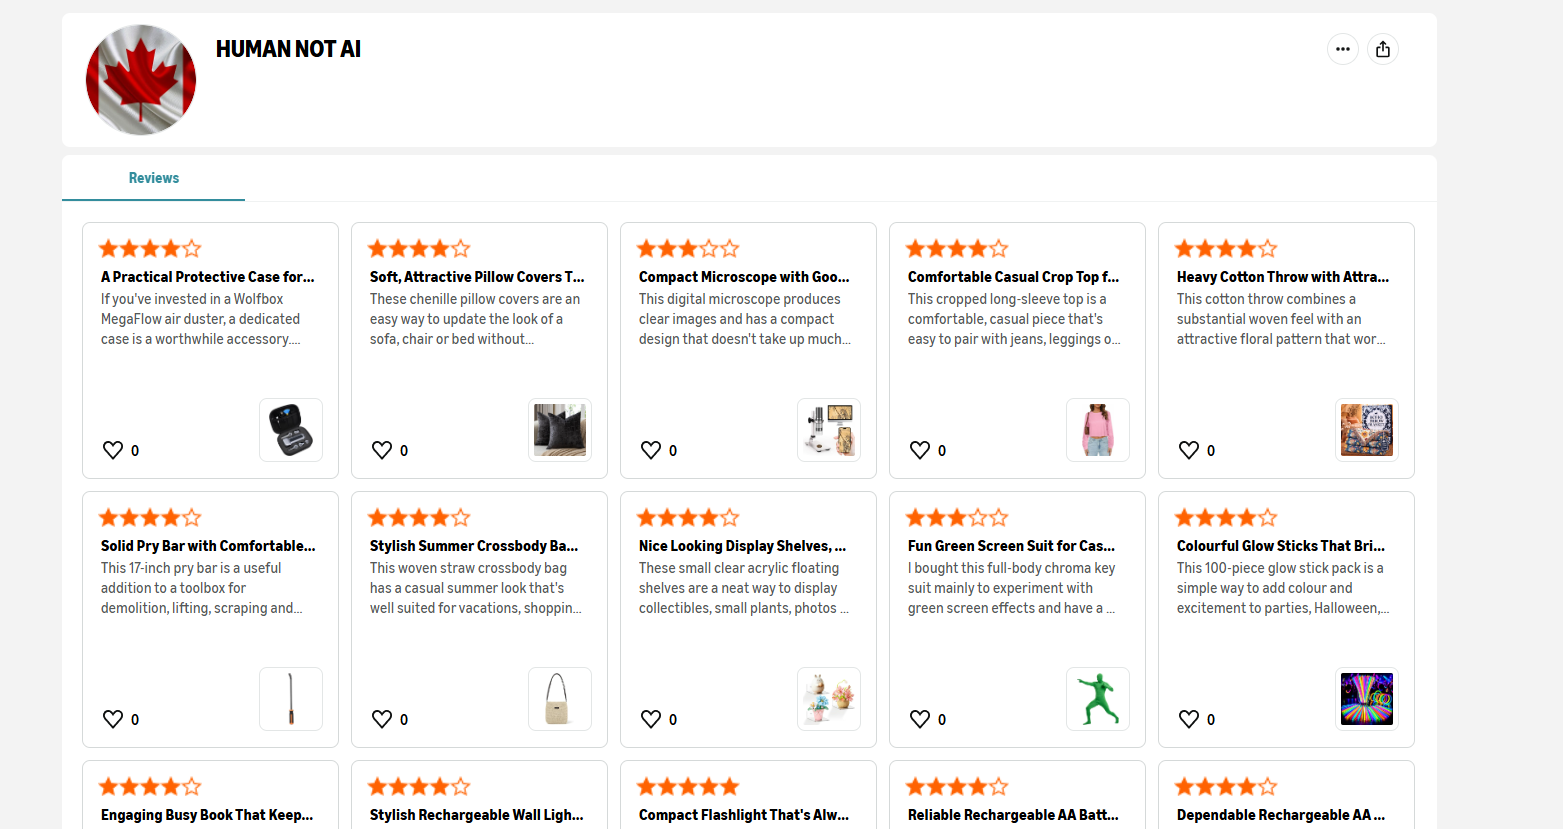Like the Wolfbox protective case review
Image resolution: width=1563 pixels, height=829 pixels.
click(113, 450)
